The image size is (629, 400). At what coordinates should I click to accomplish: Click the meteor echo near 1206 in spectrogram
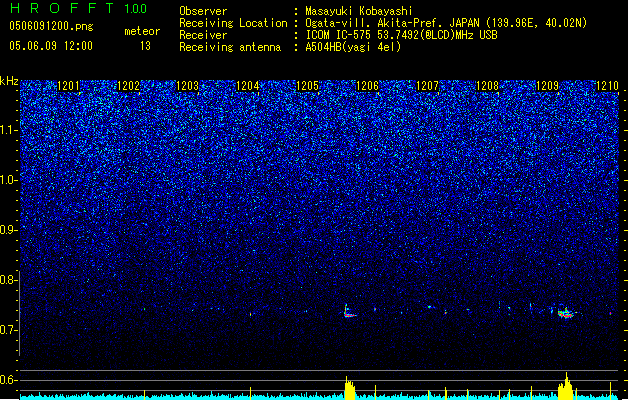coord(349,312)
